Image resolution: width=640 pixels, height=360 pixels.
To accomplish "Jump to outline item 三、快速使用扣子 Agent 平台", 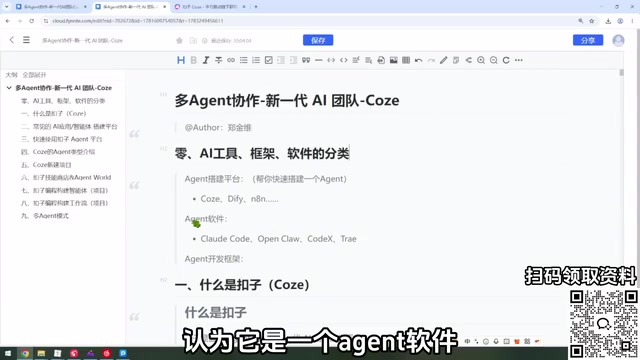I will pos(62,139).
